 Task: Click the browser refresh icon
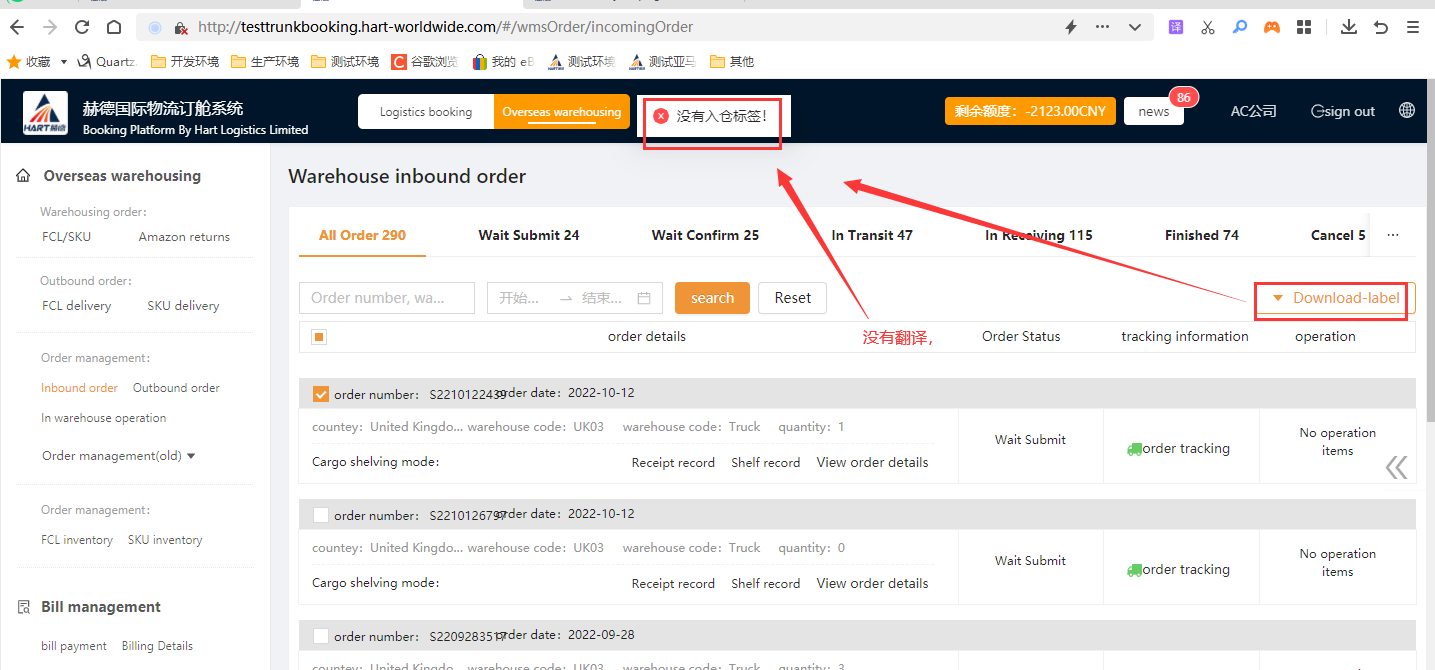[82, 27]
